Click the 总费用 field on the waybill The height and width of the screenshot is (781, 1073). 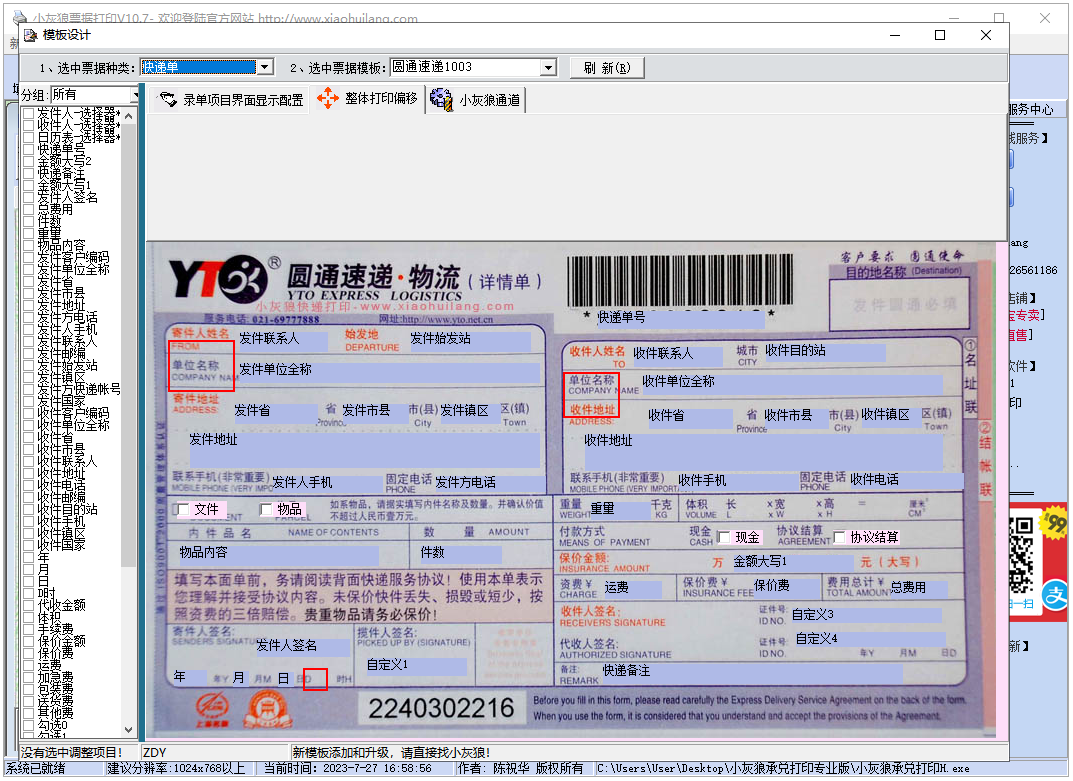click(918, 588)
